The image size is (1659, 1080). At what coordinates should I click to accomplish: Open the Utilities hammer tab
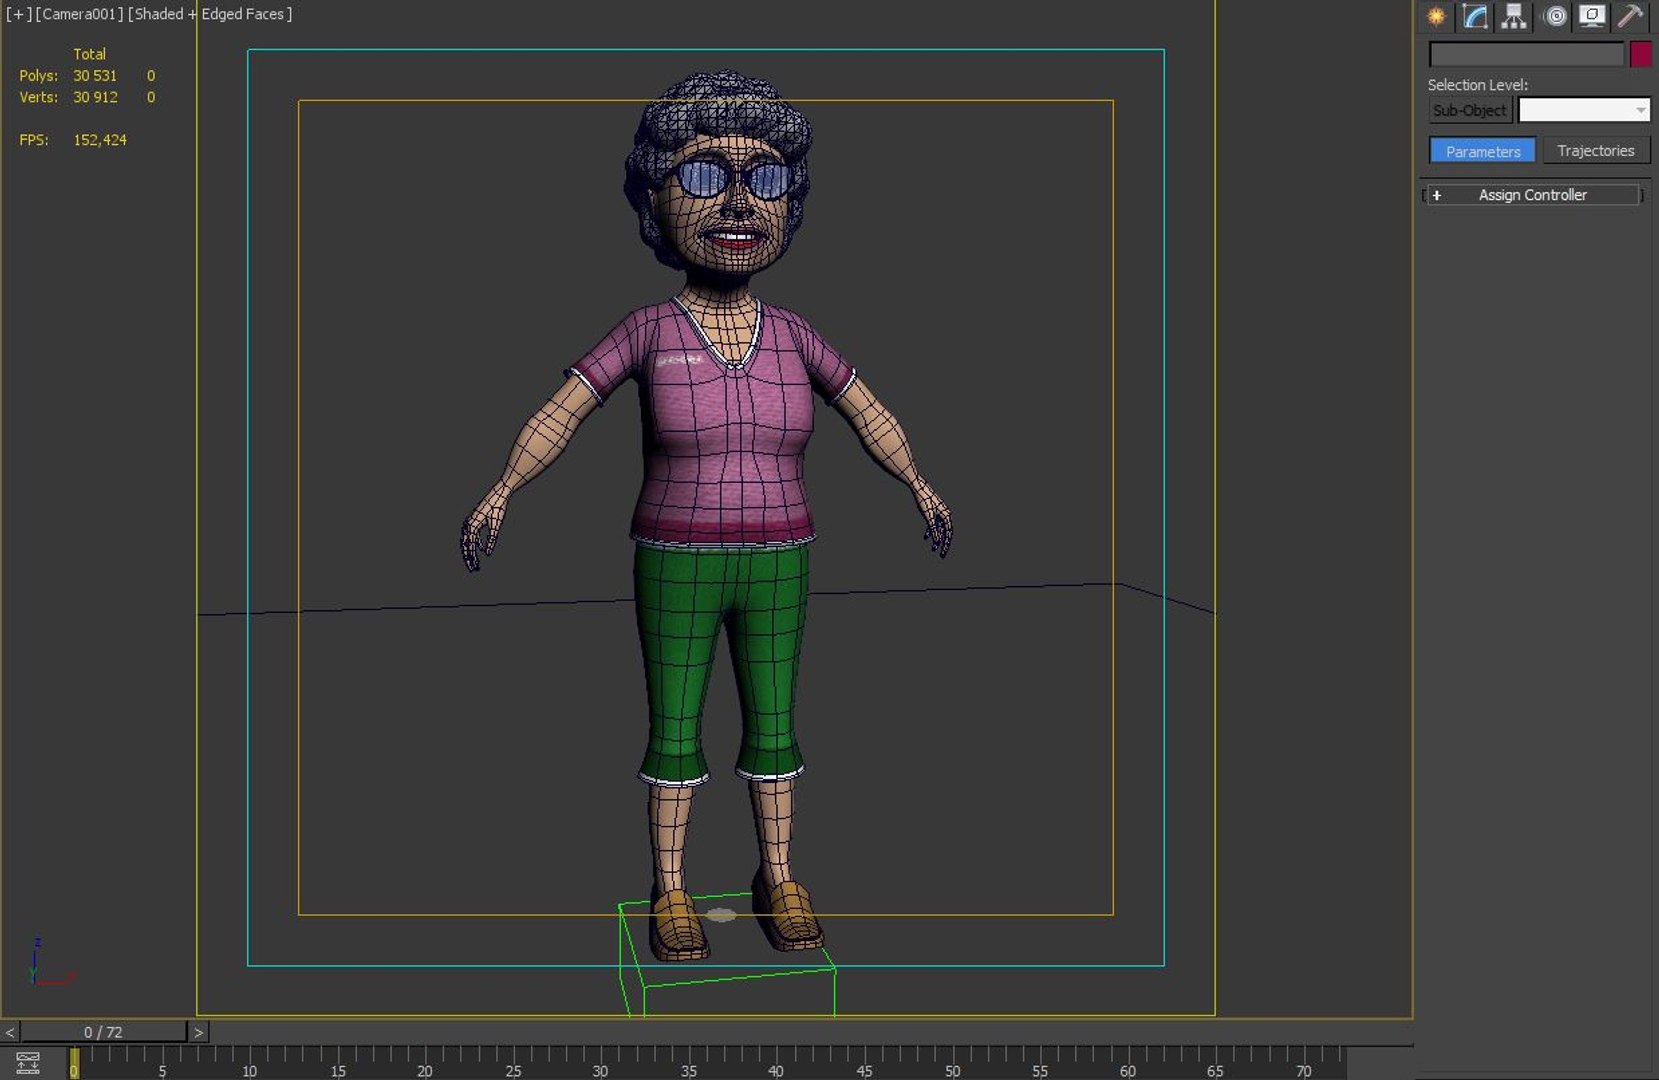pos(1631,16)
